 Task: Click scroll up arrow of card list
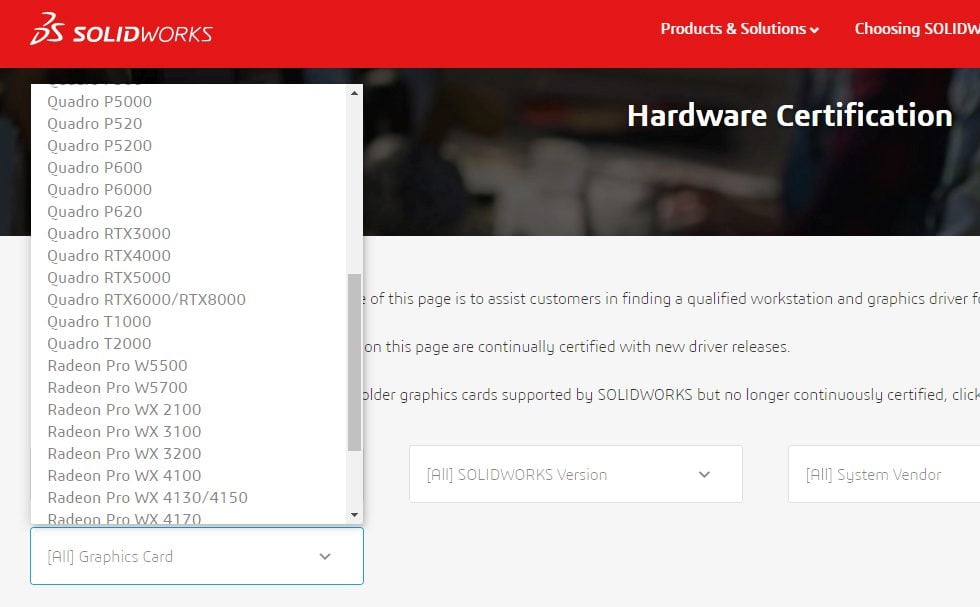point(354,93)
